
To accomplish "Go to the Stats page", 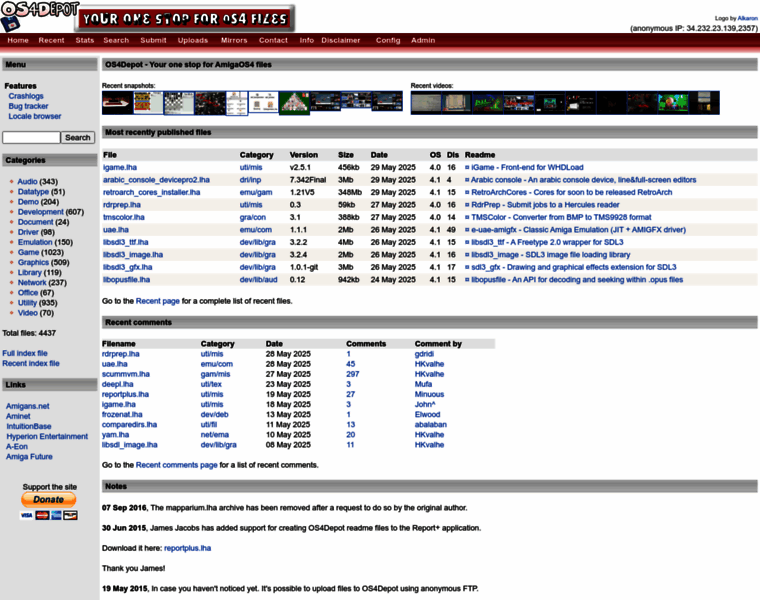I will pyautogui.click(x=85, y=40).
